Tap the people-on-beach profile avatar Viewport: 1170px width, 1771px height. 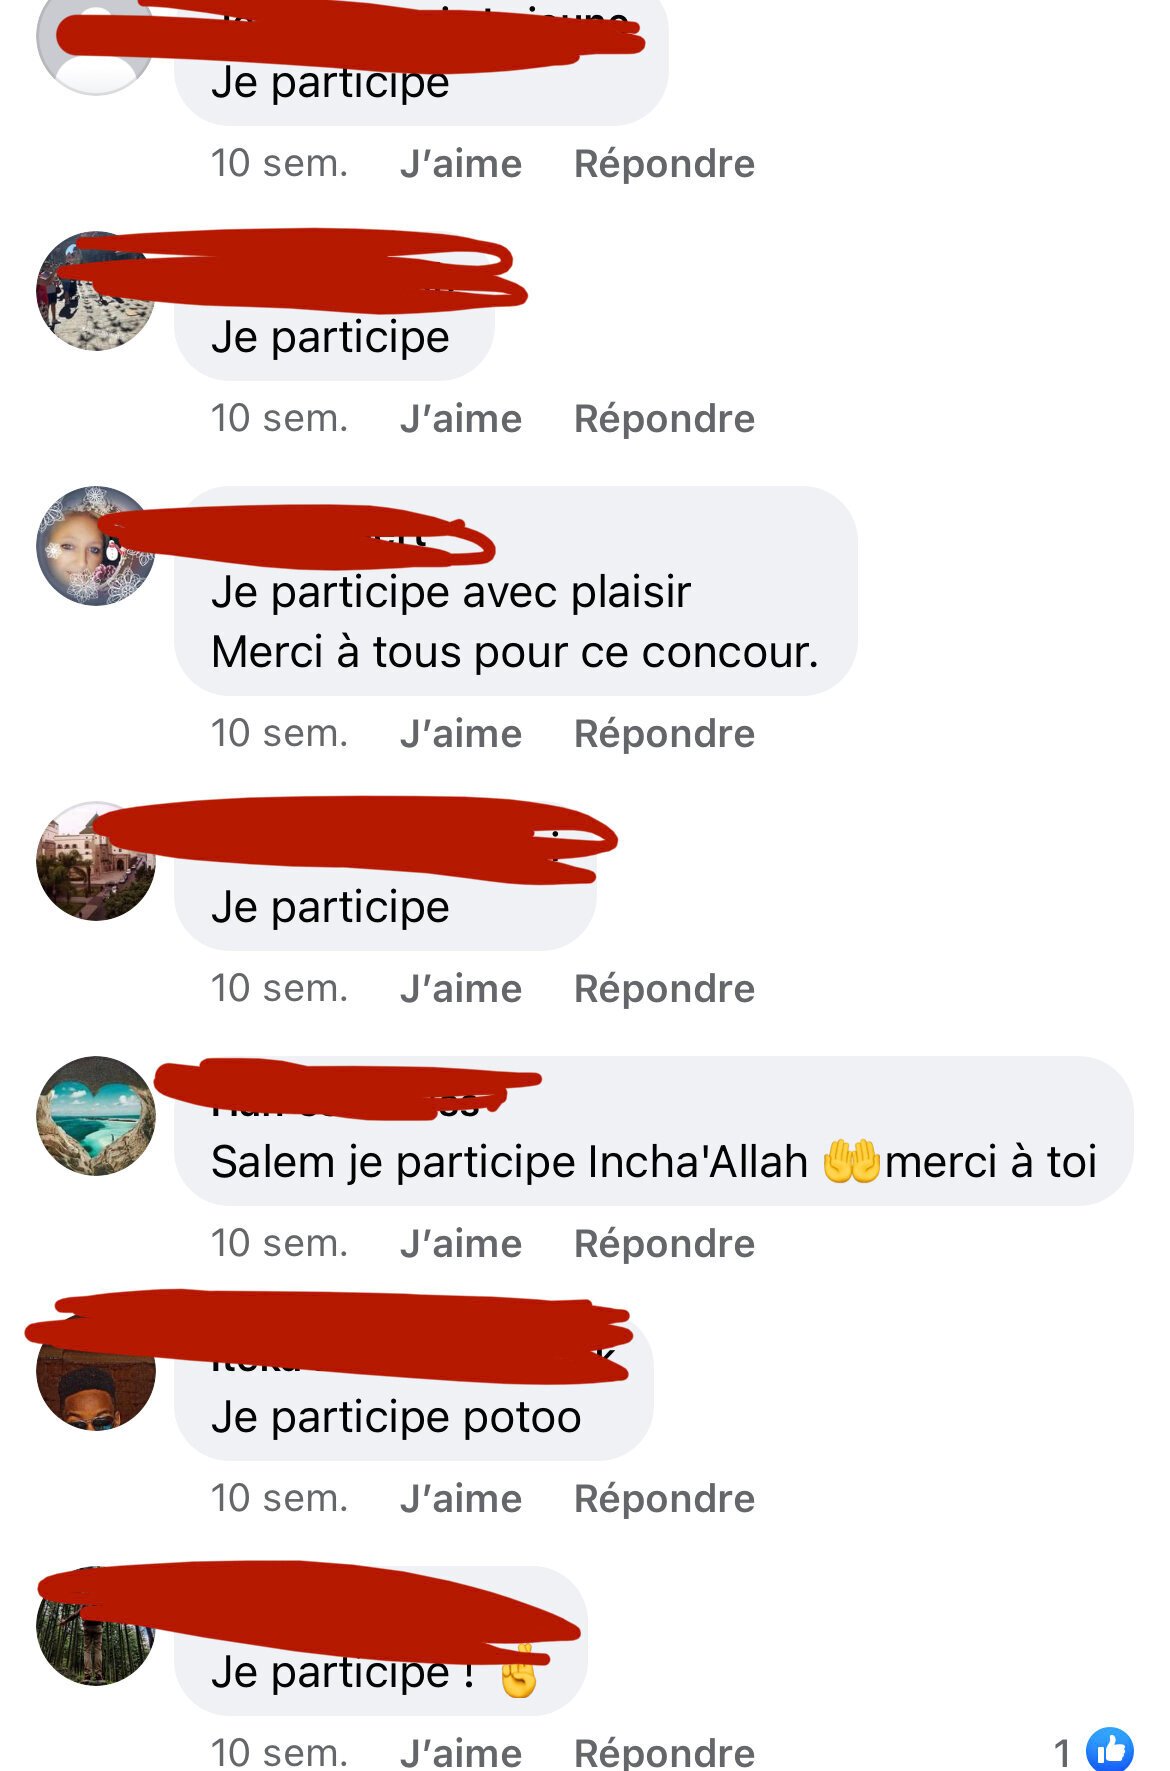point(96,291)
